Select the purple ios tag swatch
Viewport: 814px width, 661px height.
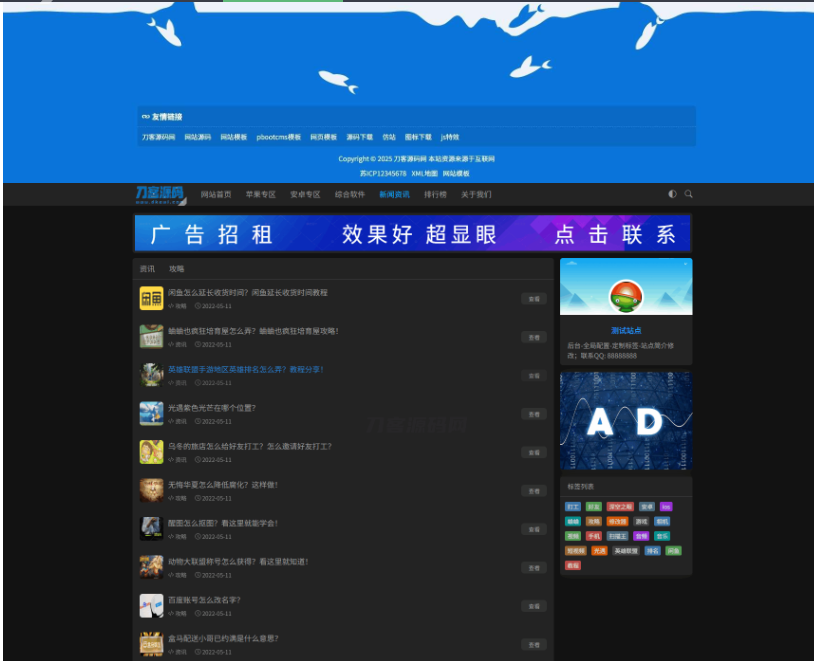(x=666, y=507)
